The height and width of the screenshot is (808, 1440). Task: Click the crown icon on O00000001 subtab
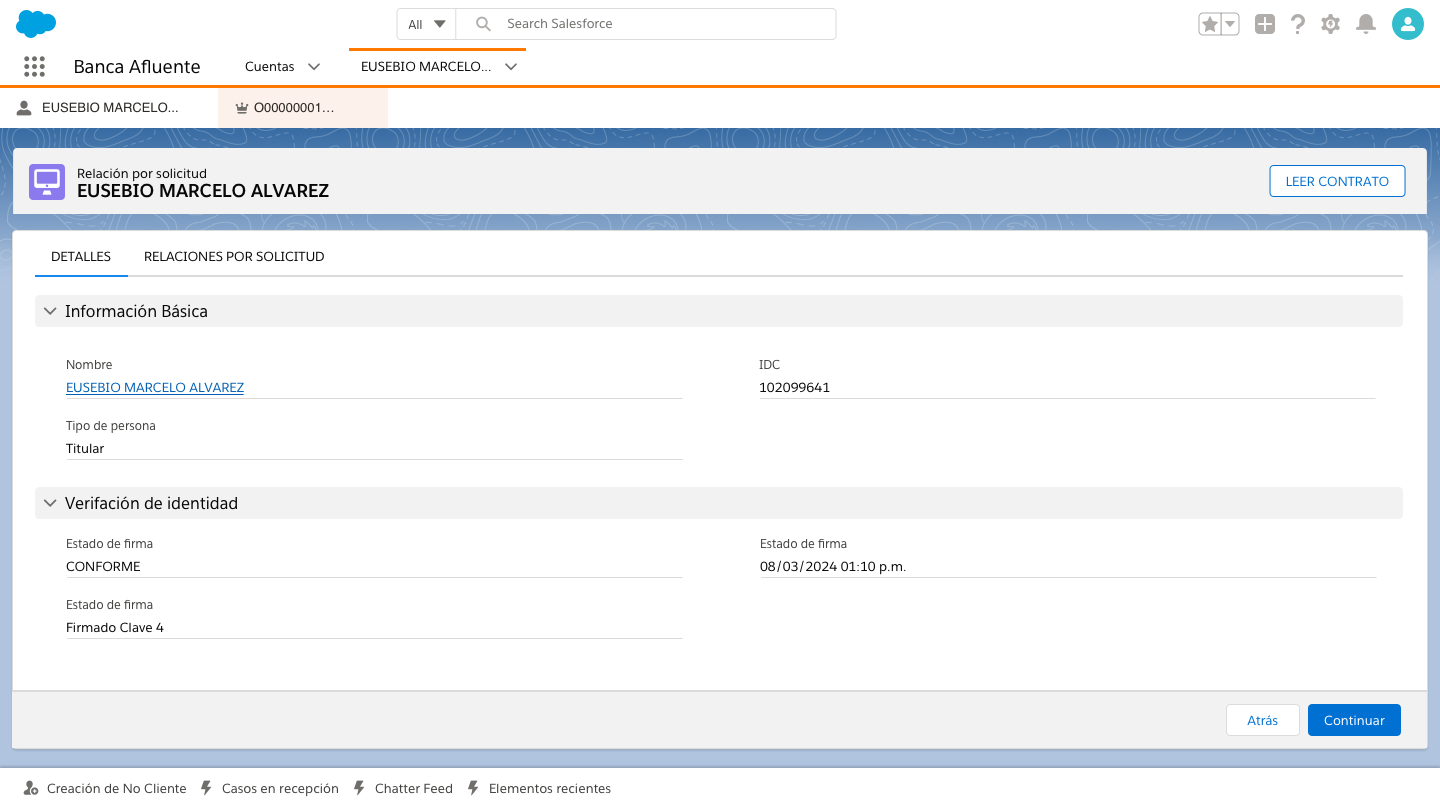(242, 108)
